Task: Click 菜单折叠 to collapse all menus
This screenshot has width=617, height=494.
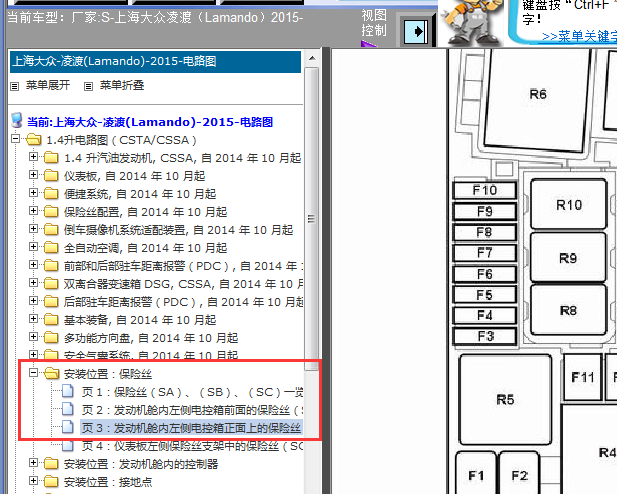Action: click(x=122, y=85)
